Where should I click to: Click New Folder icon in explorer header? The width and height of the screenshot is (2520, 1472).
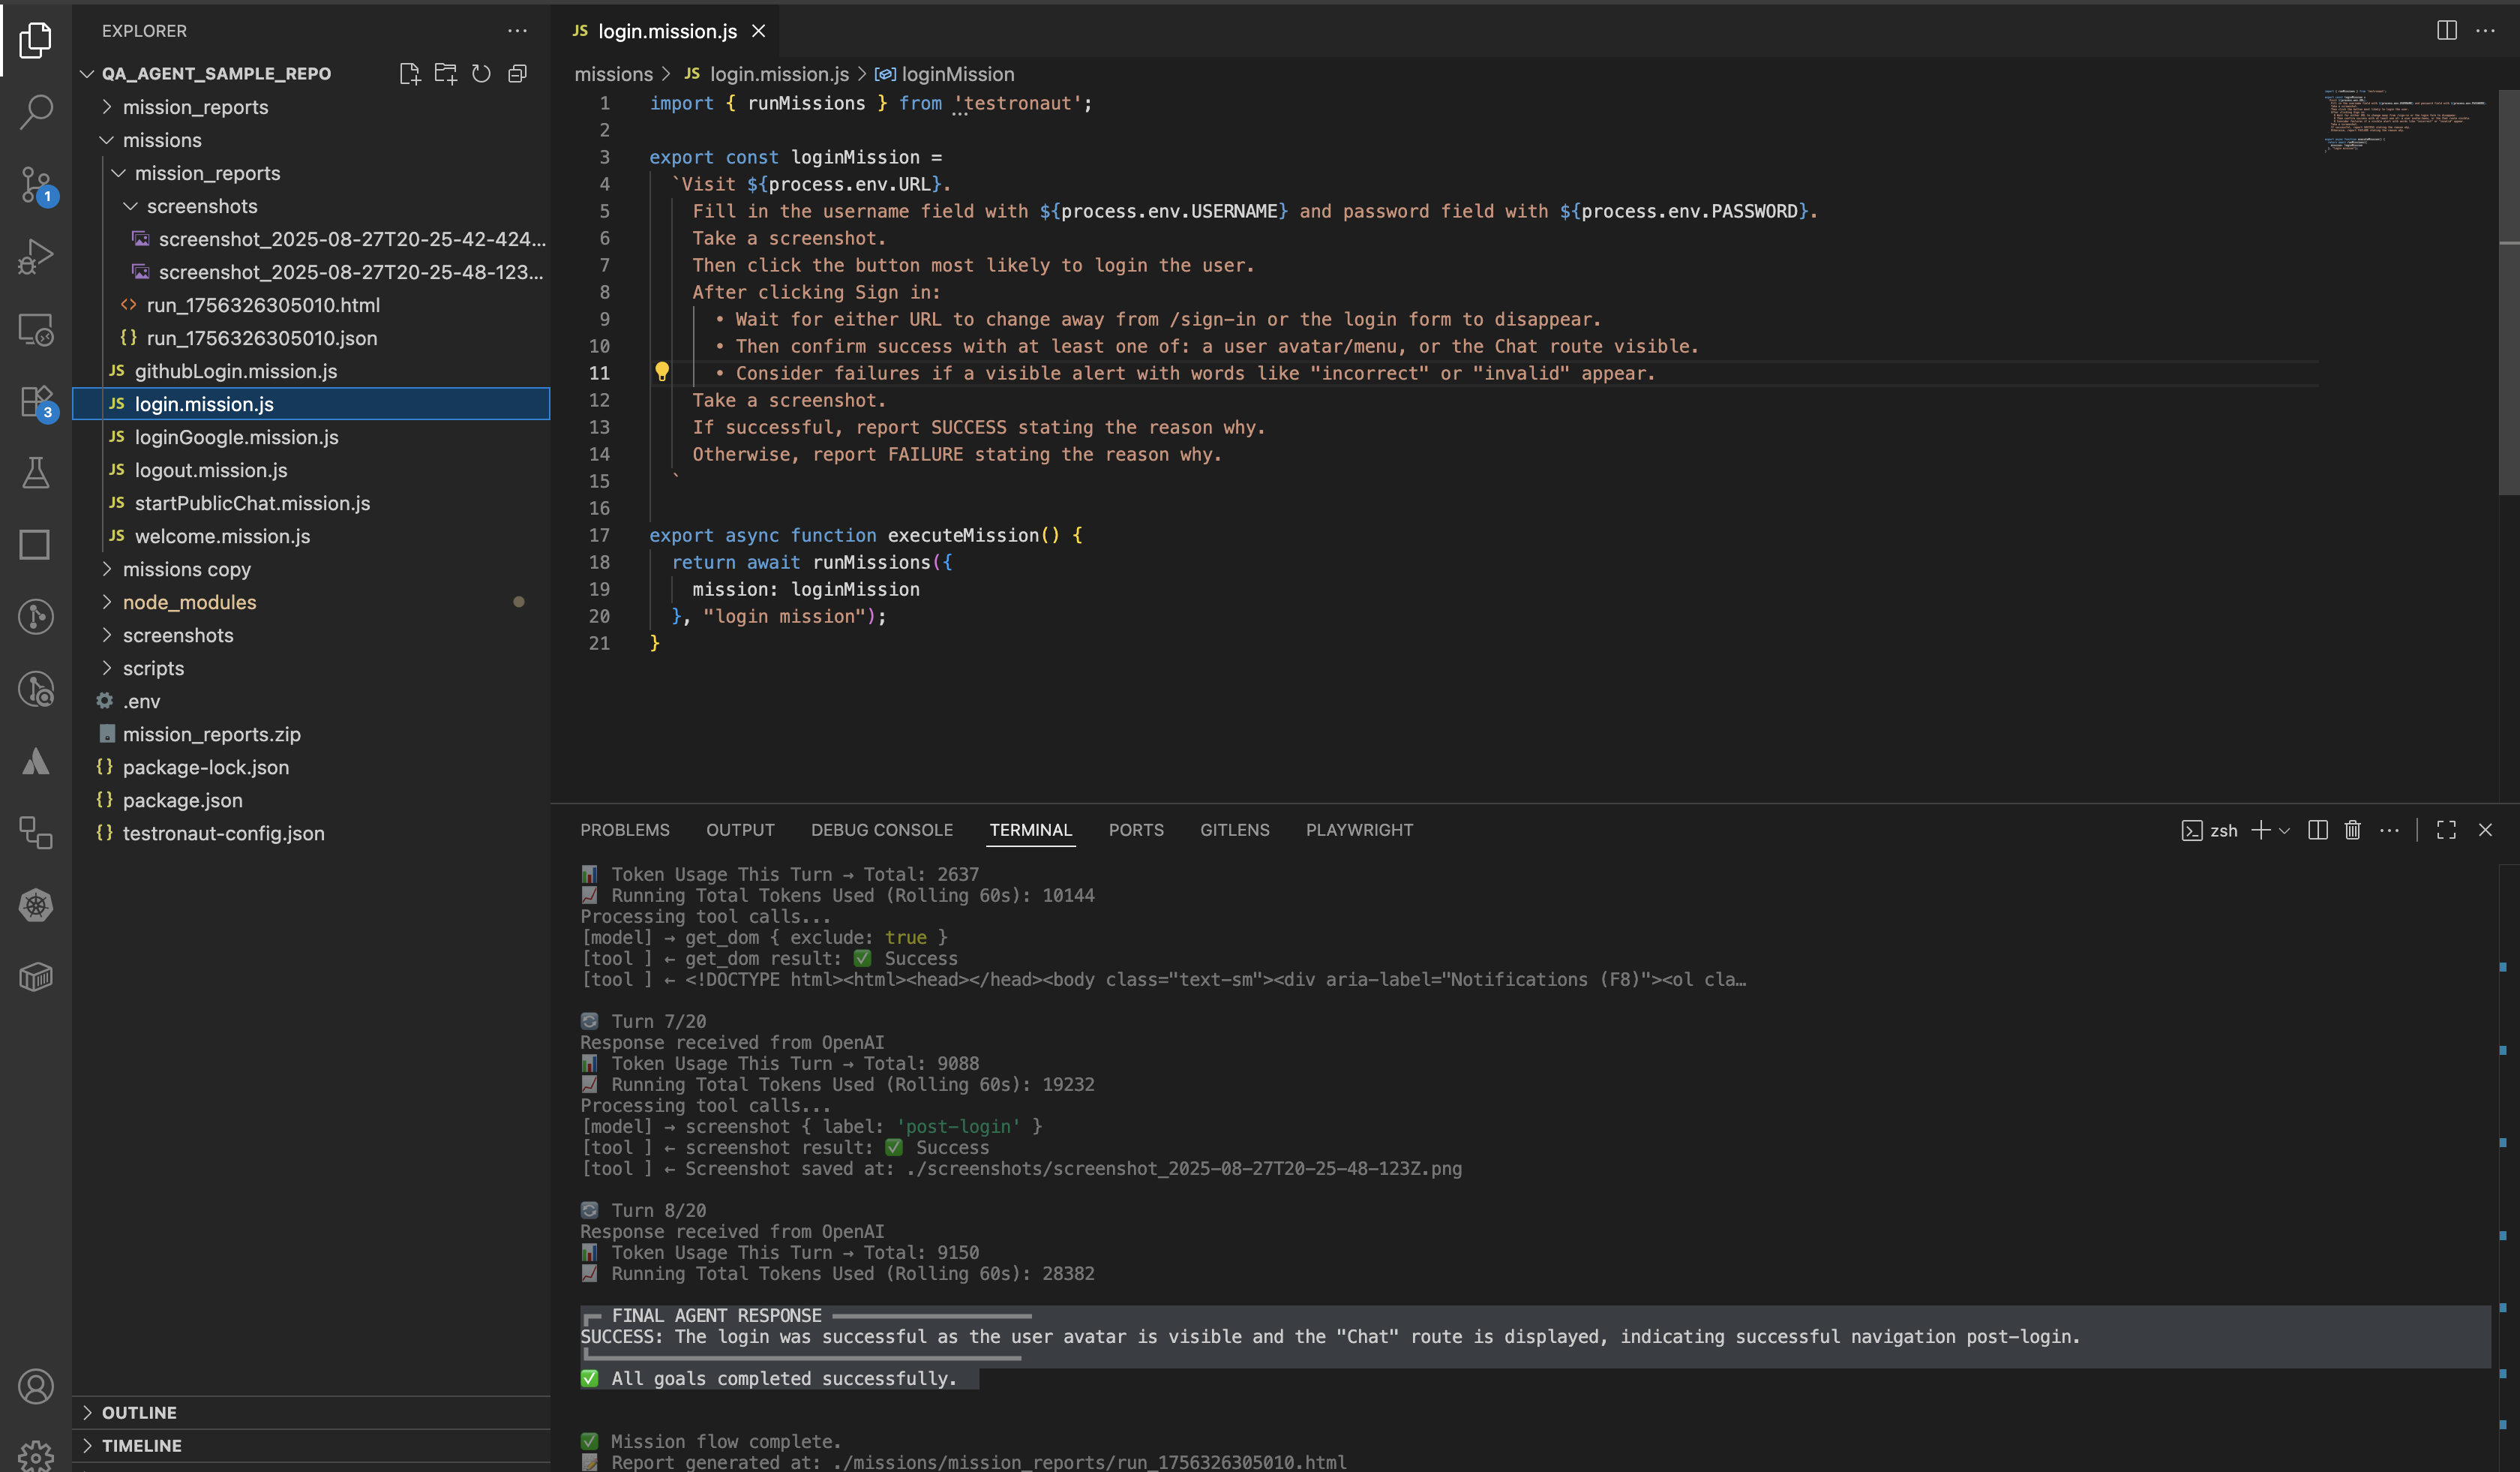coord(445,73)
